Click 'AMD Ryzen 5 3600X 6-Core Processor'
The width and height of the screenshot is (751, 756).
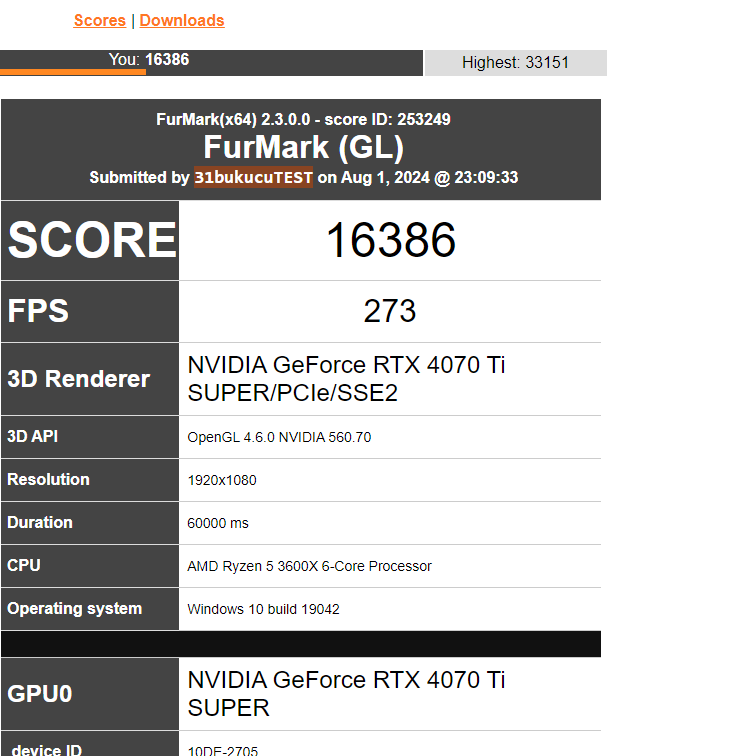(309, 566)
